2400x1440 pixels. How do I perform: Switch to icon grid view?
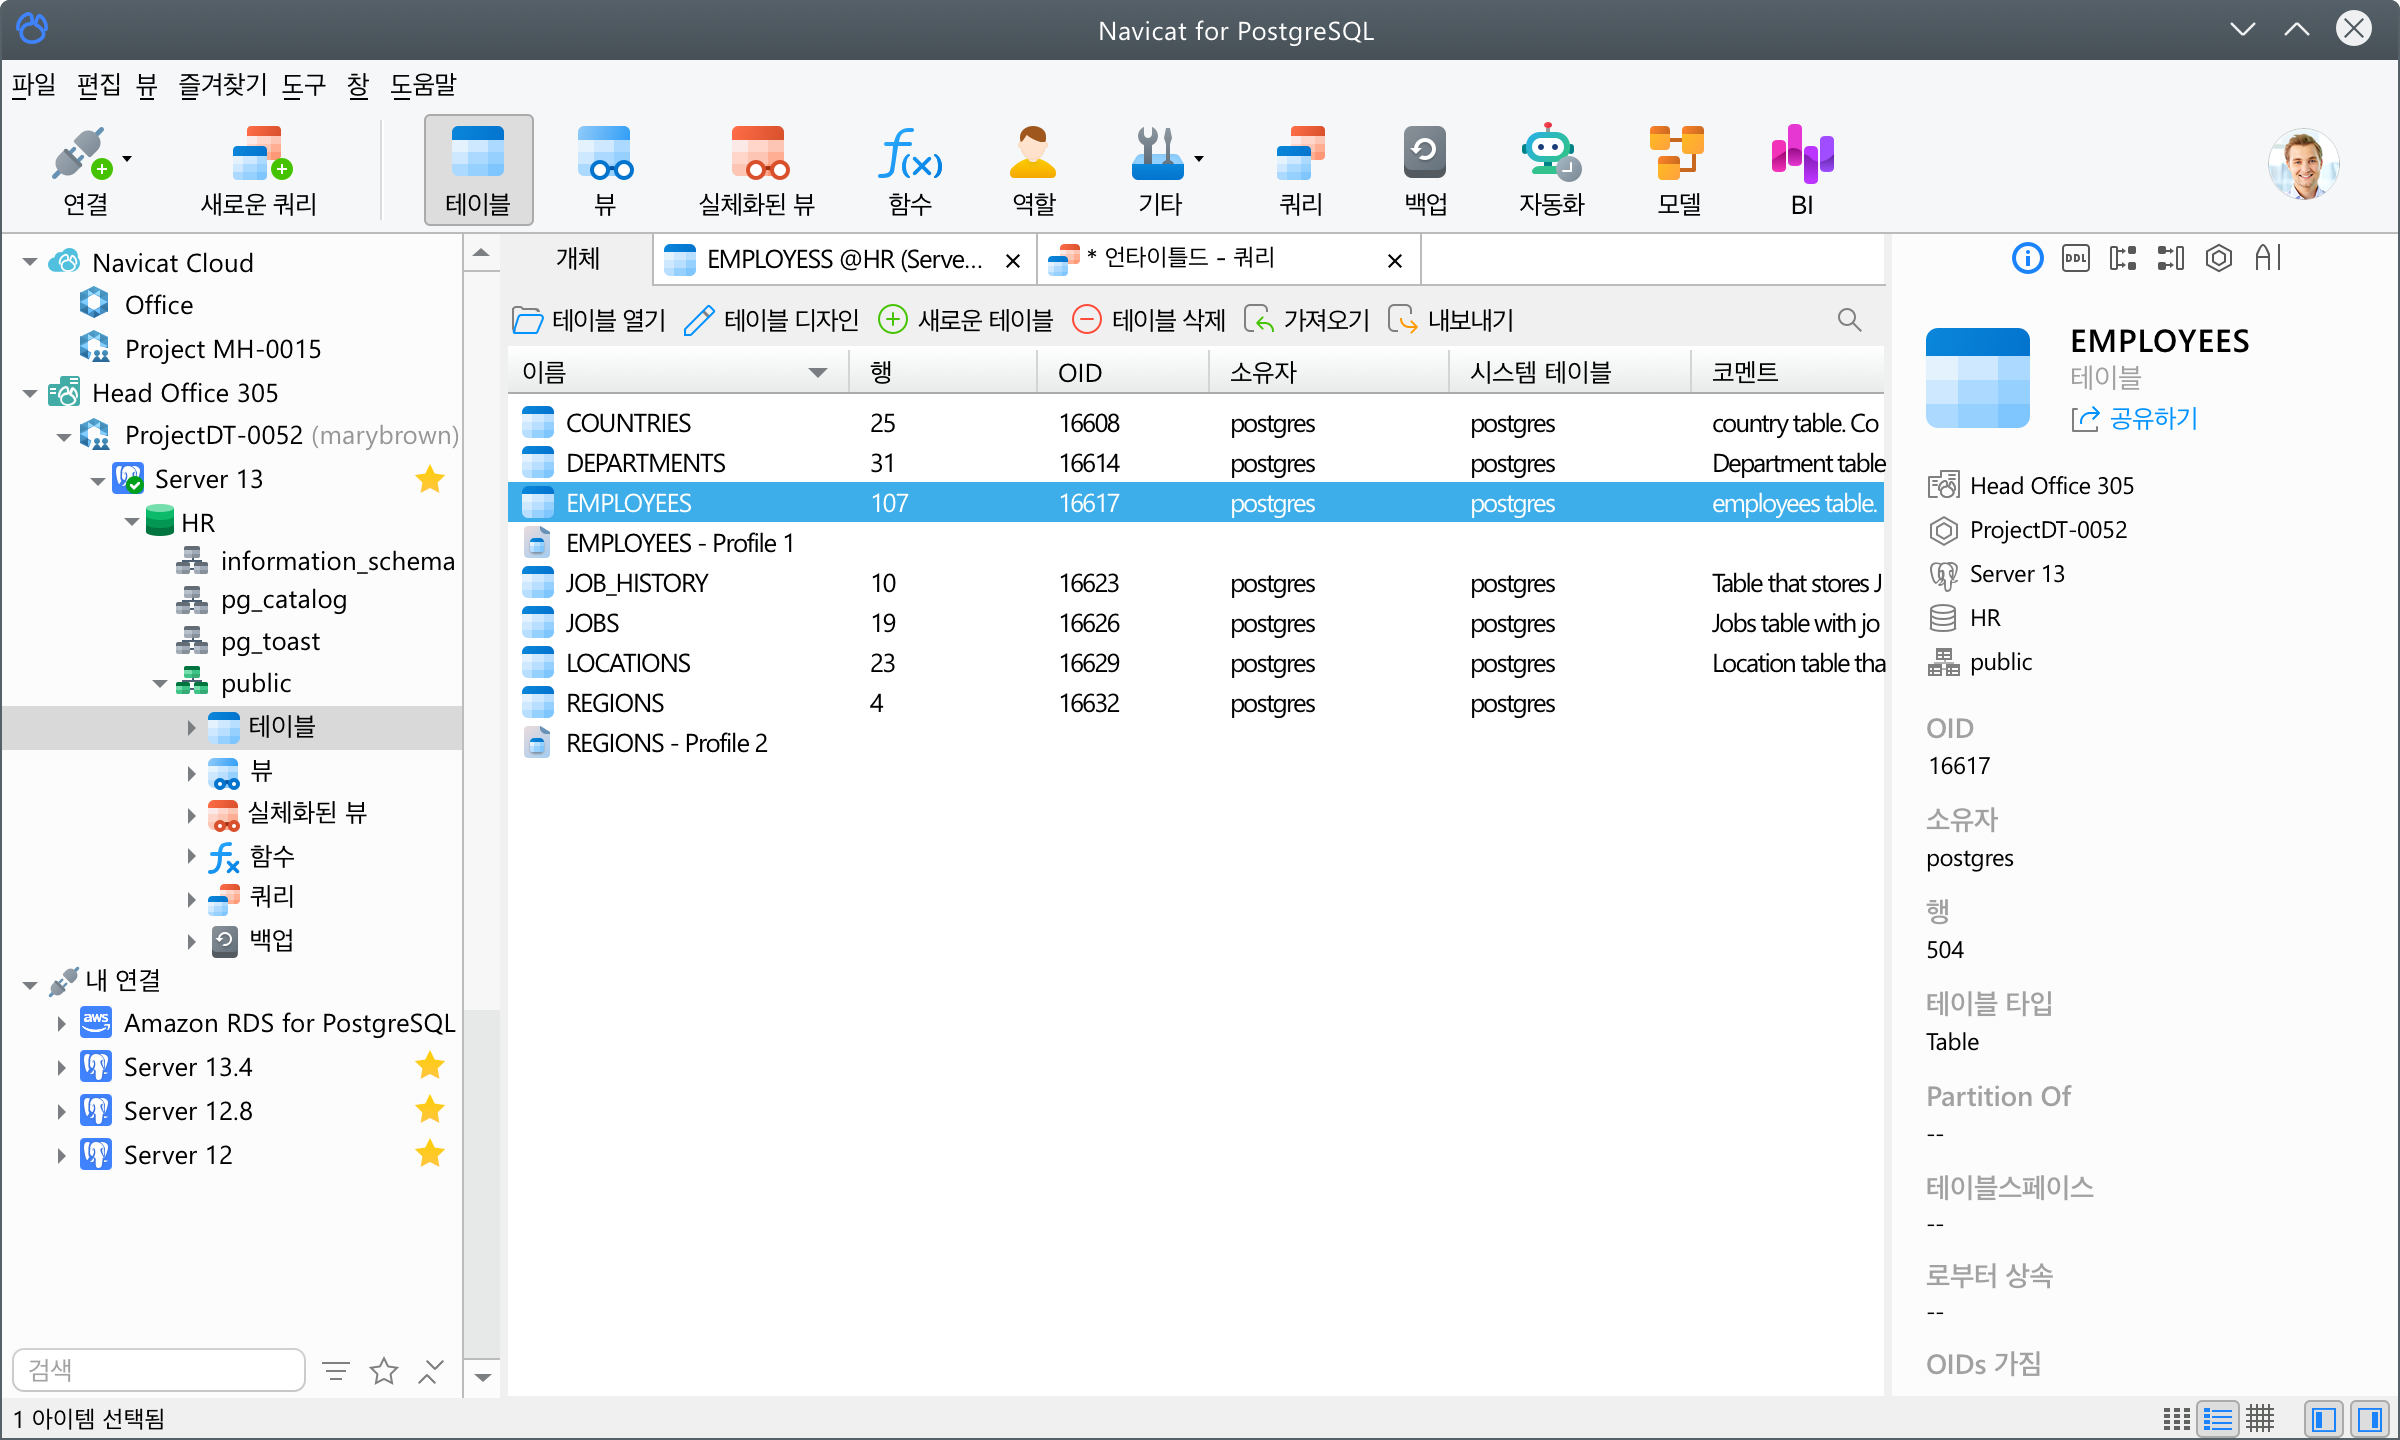2175,1419
